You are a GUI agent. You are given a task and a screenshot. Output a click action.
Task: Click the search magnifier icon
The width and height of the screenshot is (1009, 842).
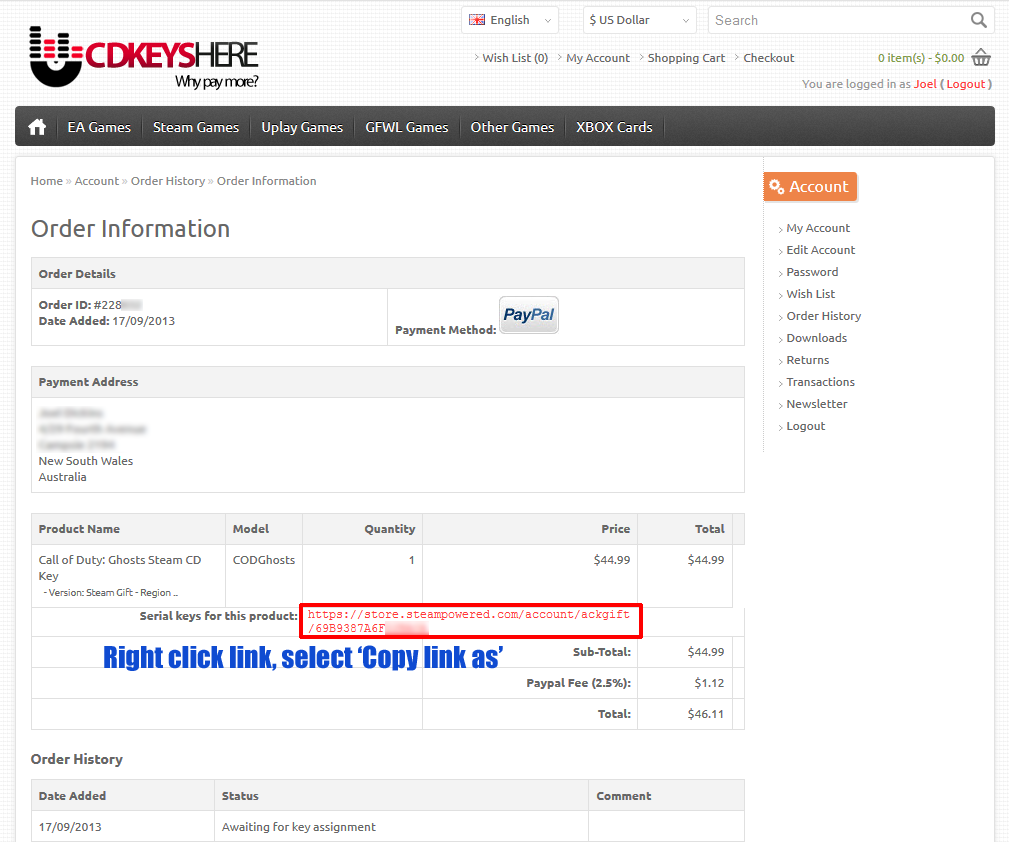pos(978,20)
